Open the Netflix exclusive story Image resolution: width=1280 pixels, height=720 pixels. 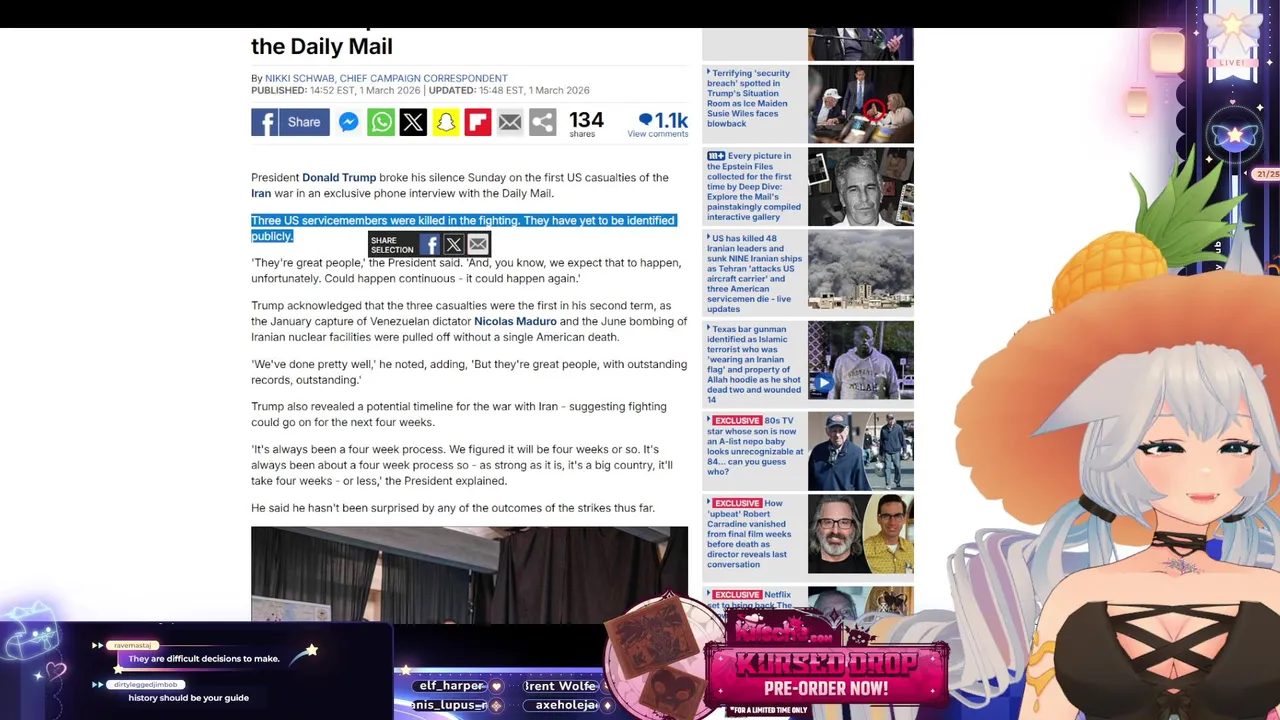[752, 600]
